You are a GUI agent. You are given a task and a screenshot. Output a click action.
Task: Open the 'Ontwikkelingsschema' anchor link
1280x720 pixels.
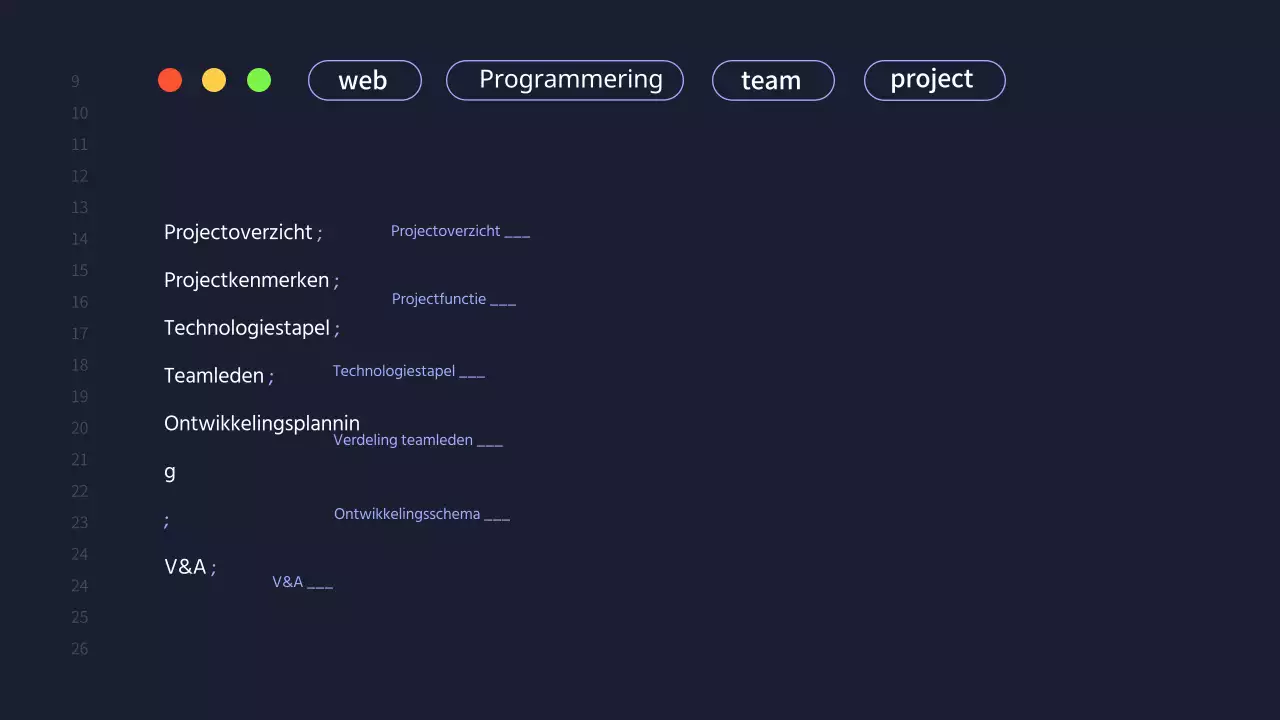click(x=407, y=514)
